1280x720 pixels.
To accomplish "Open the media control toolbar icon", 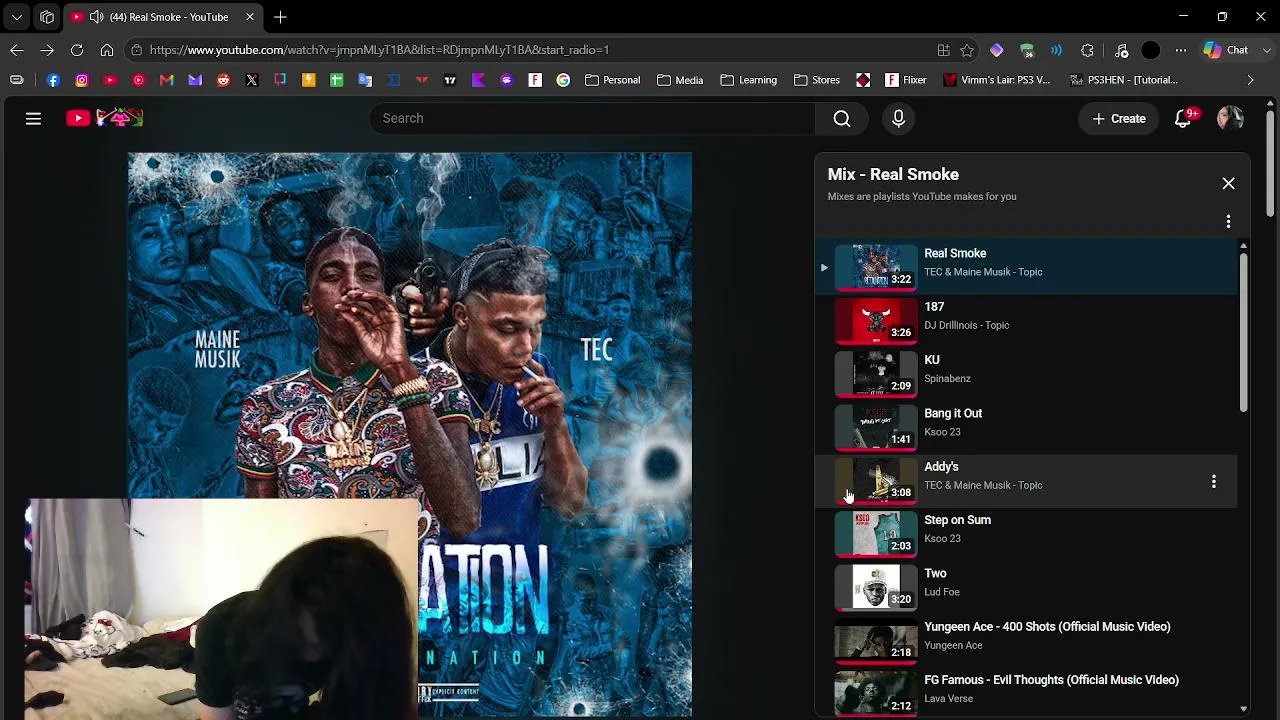I will [1121, 50].
